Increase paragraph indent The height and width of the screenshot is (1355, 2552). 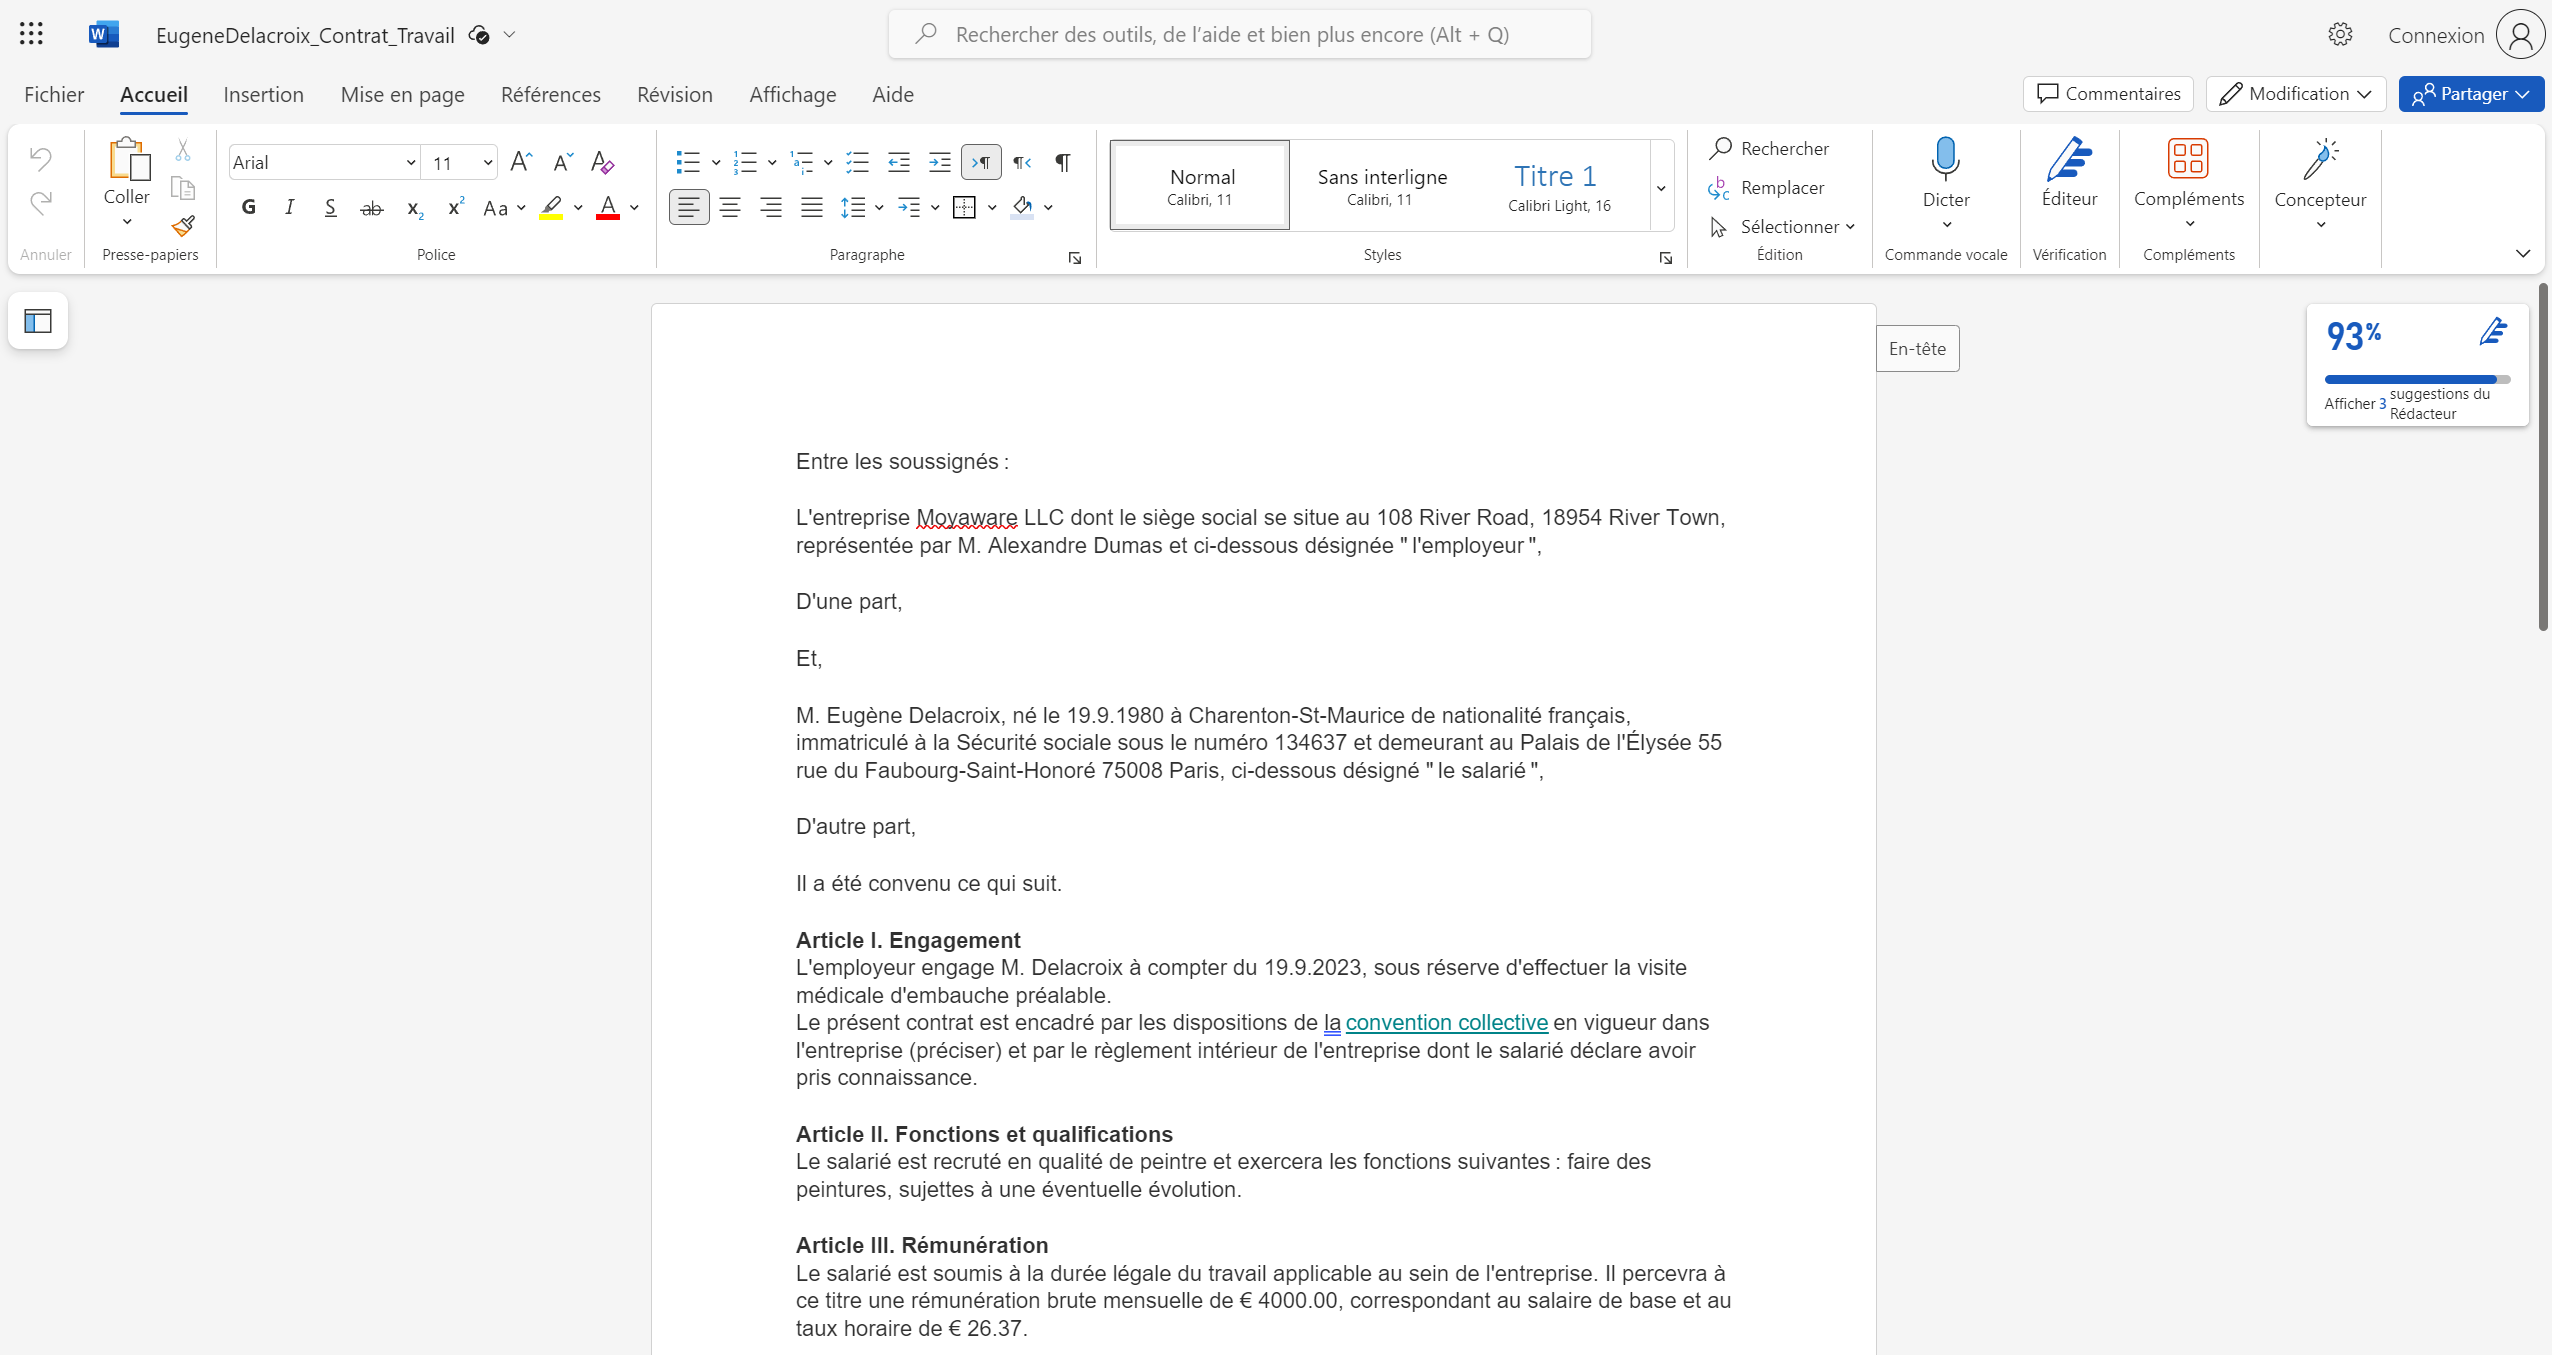[x=939, y=162]
